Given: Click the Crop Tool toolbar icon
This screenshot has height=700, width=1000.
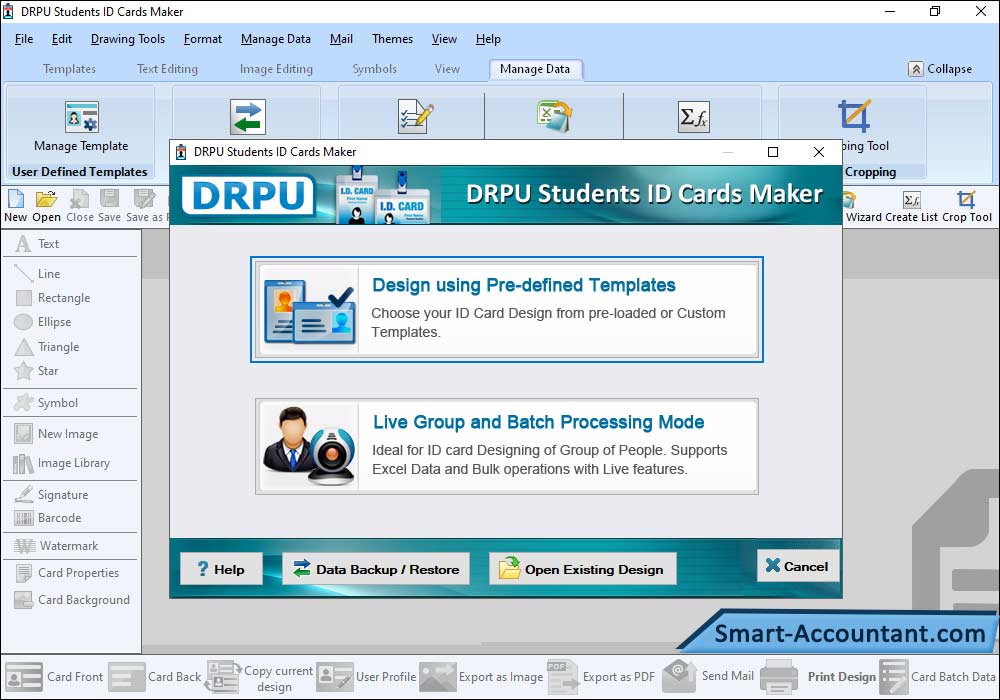Looking at the screenshot, I should [x=967, y=207].
